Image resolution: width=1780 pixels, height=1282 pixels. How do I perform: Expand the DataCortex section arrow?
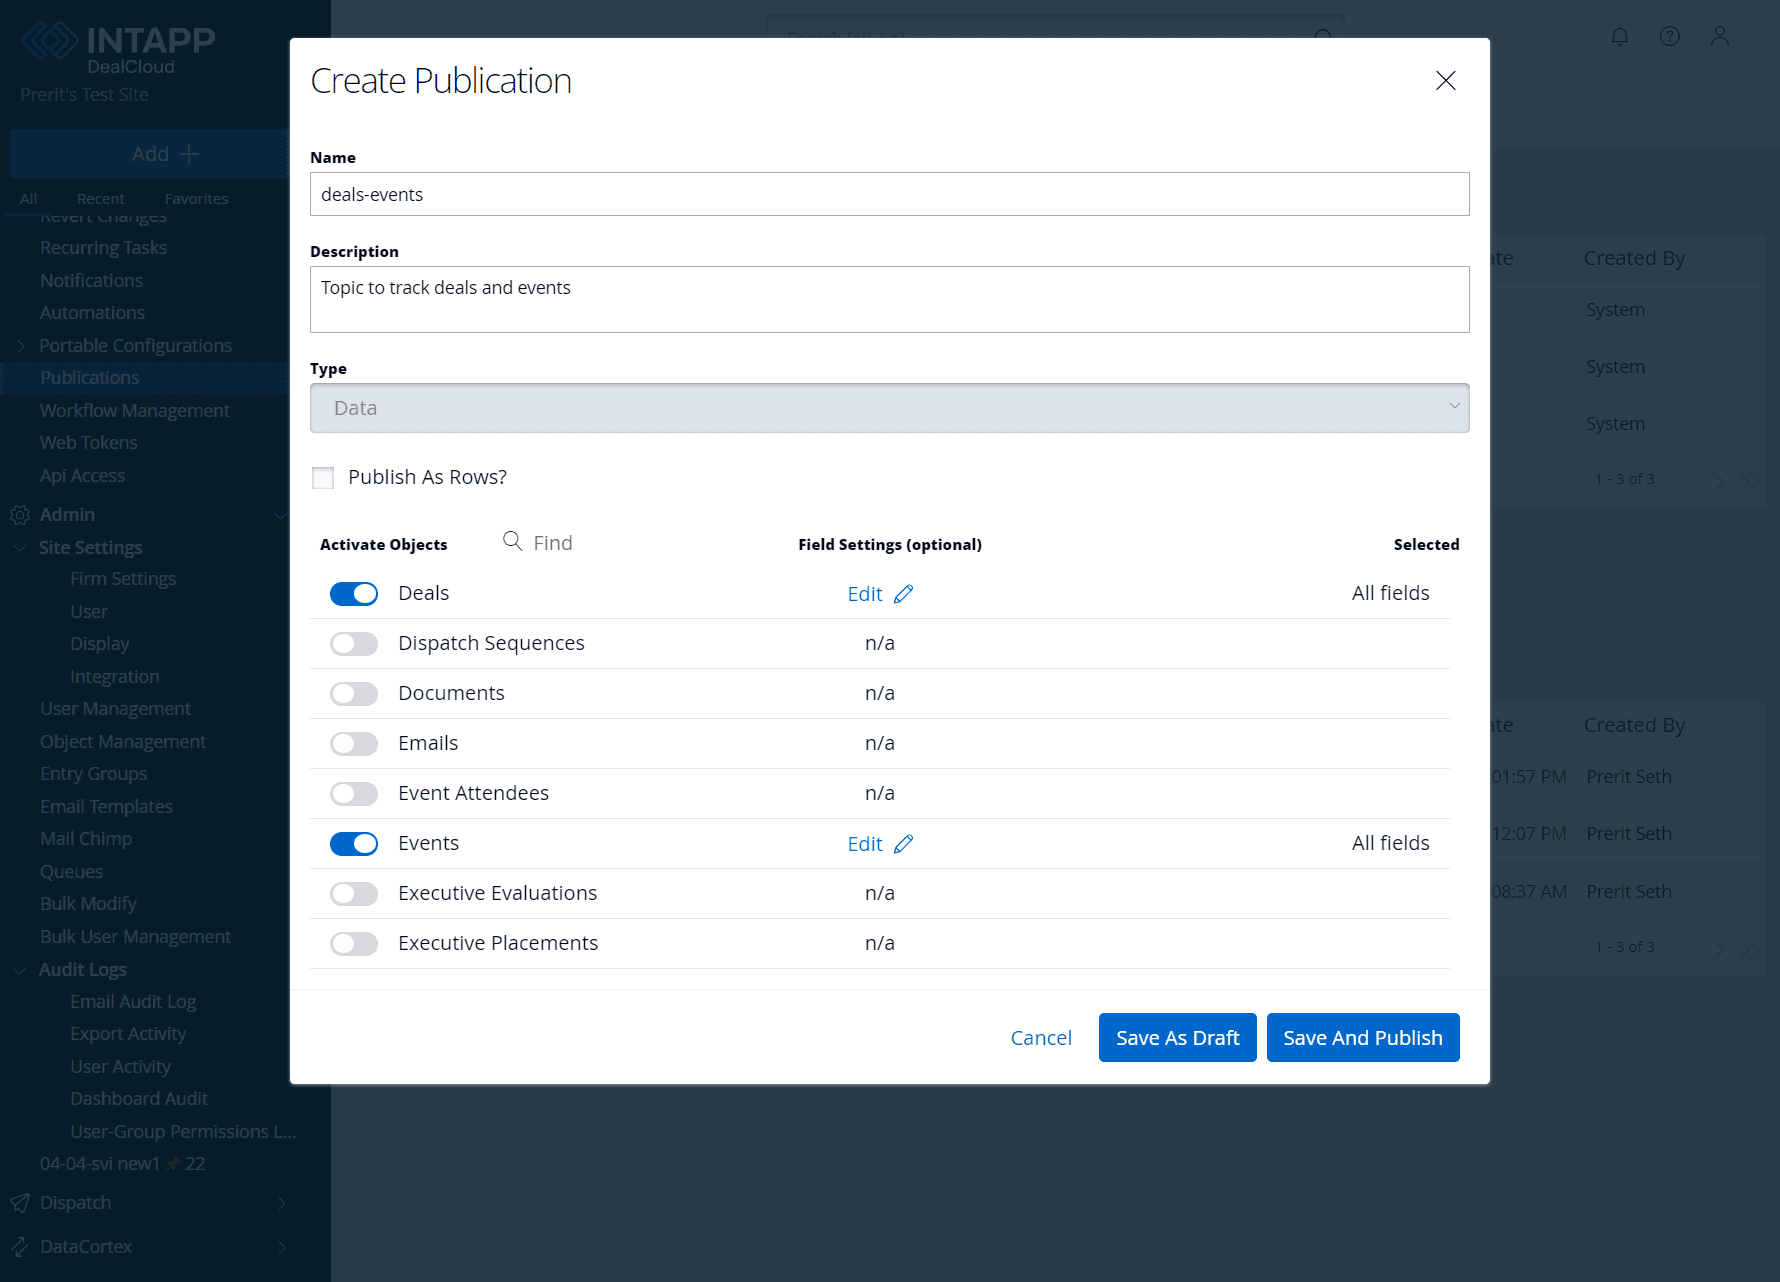[282, 1247]
